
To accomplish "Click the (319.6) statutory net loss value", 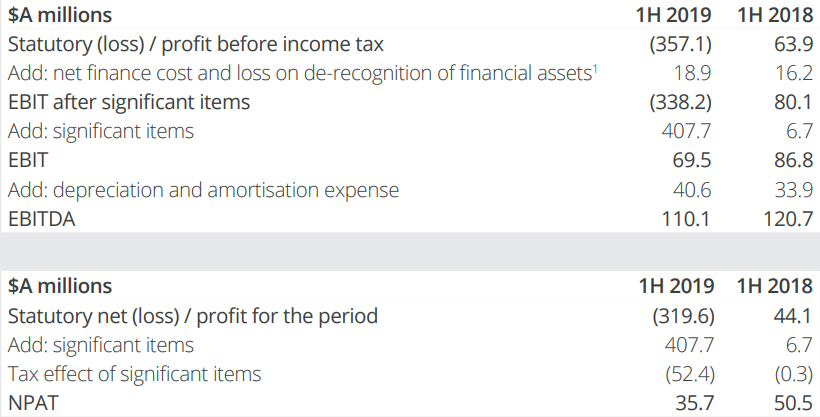I will pyautogui.click(x=684, y=316).
